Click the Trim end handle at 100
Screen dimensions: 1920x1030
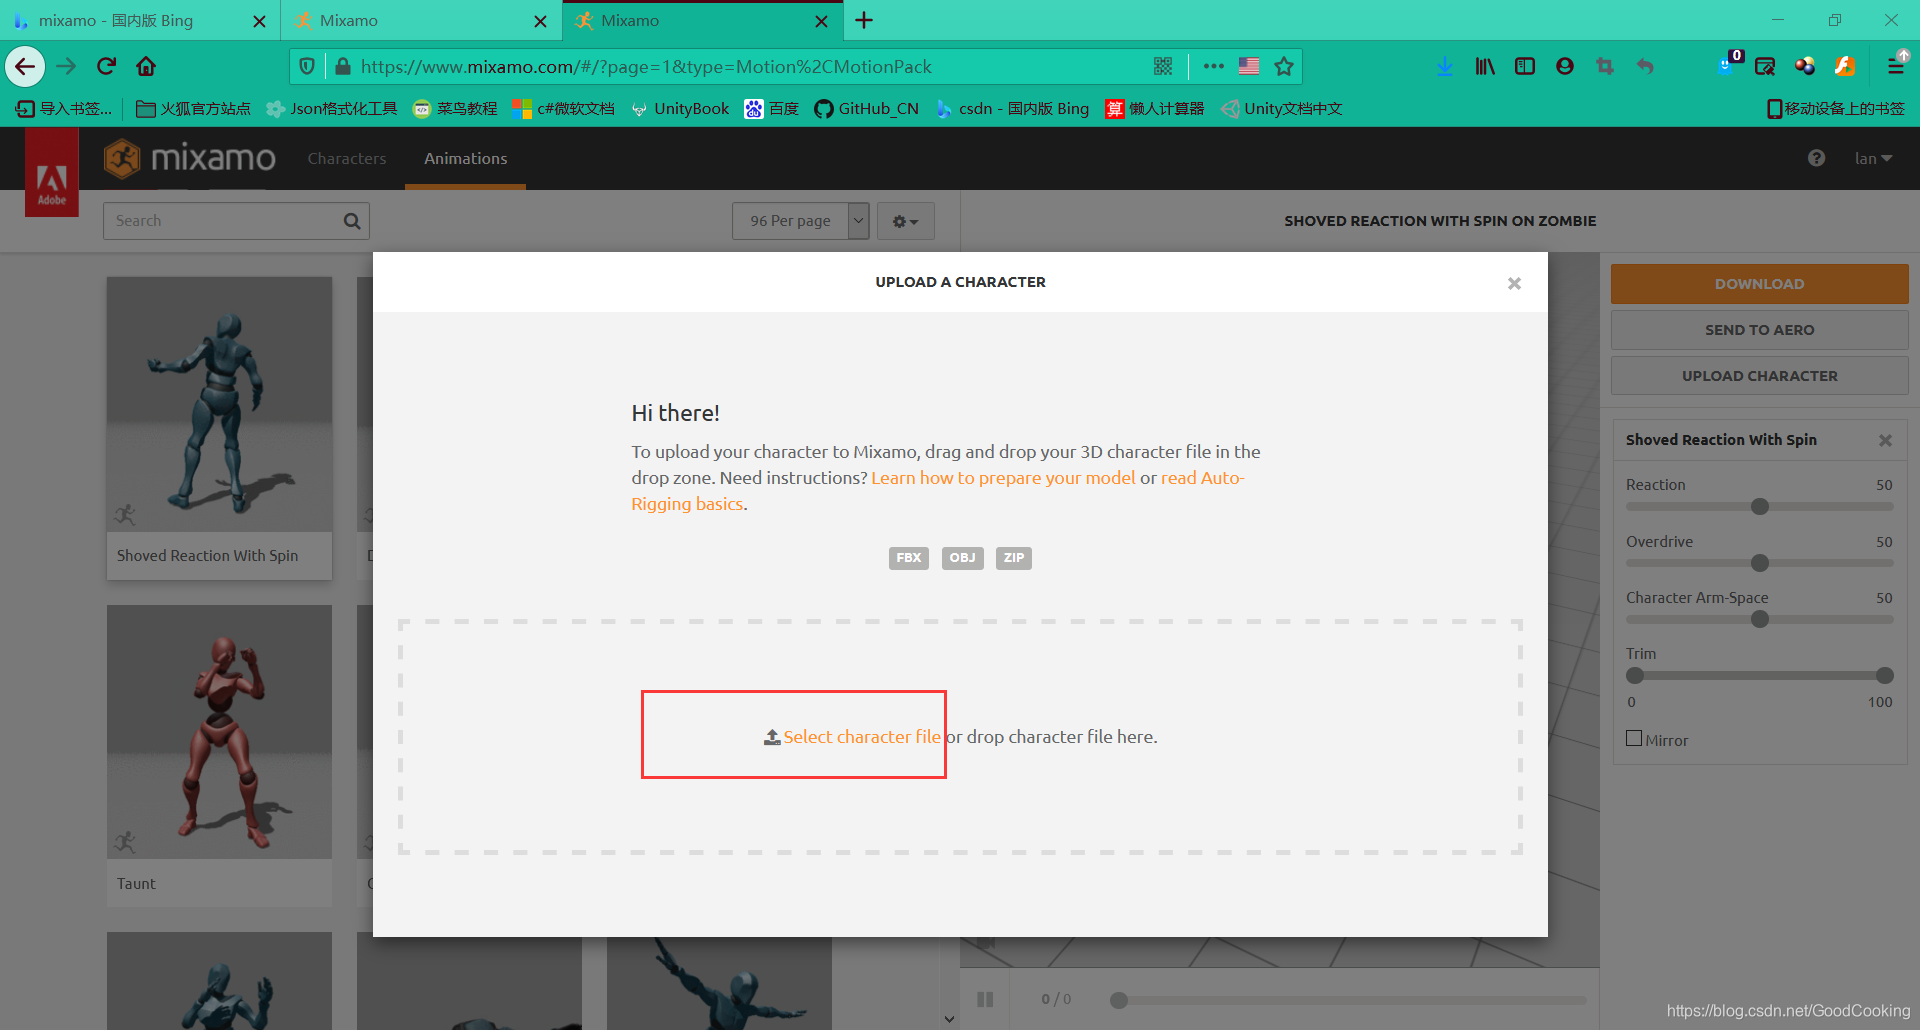click(1885, 676)
